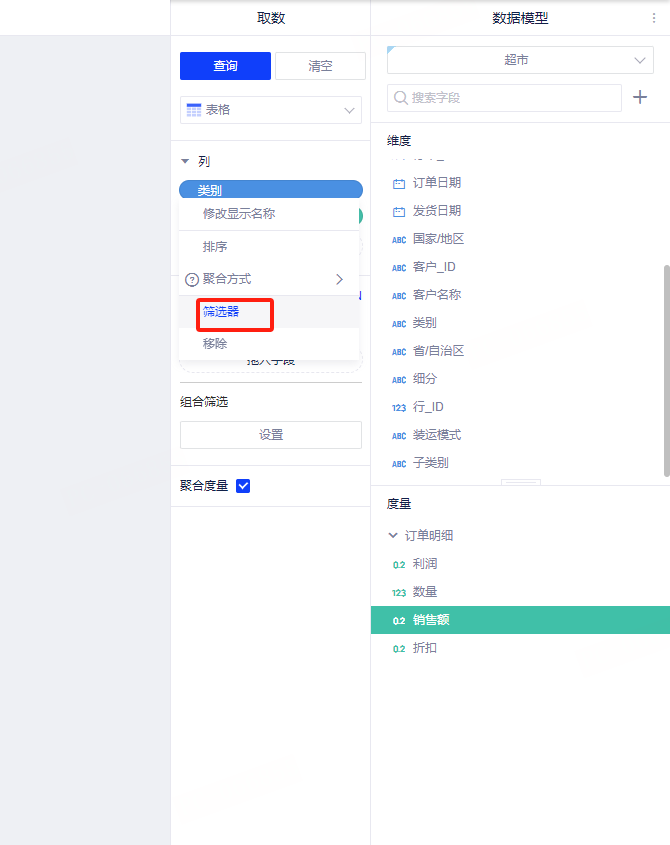Choose 修改显示名称 from the context menu
The image size is (670, 845).
pos(239,214)
